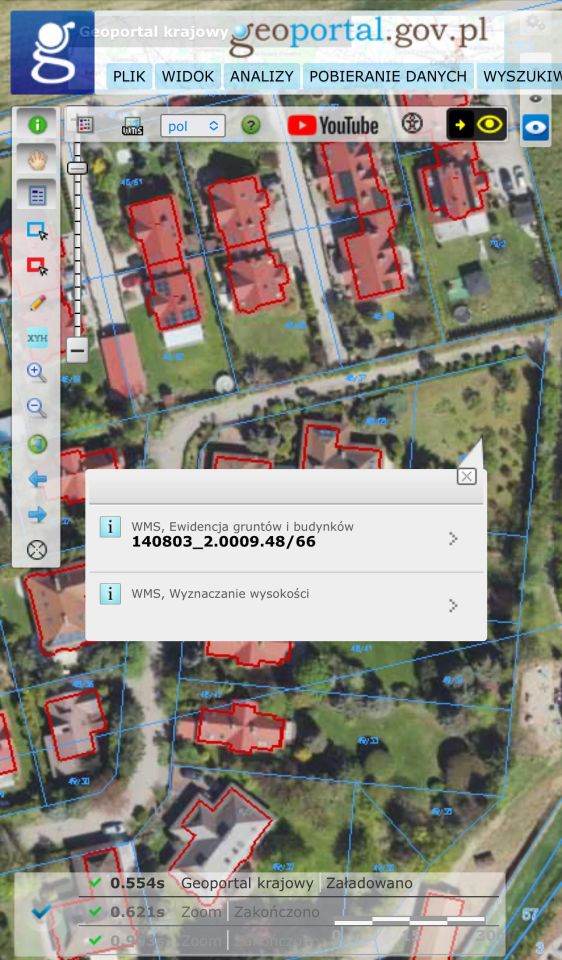Open the ANALIZY menu
This screenshot has width=562, height=960.
[262, 77]
